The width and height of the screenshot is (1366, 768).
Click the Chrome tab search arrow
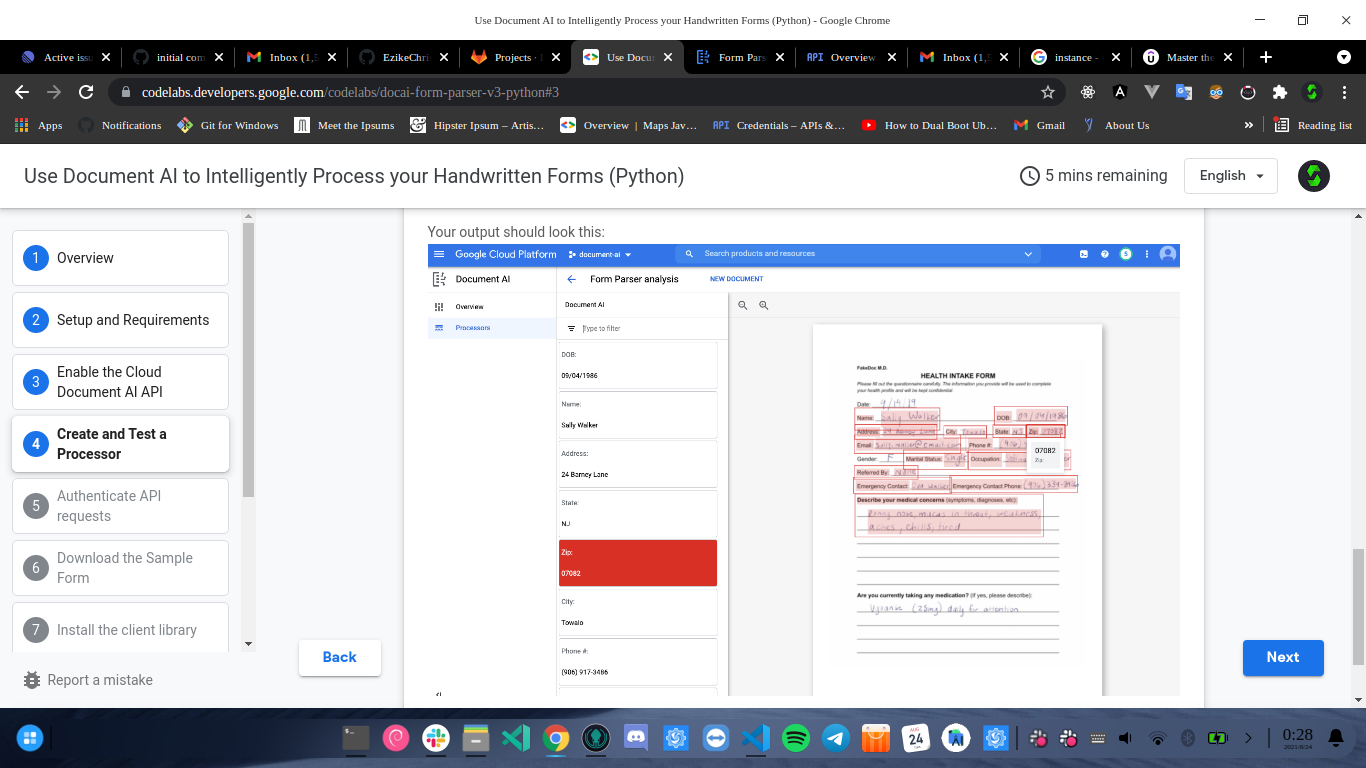click(x=1344, y=57)
